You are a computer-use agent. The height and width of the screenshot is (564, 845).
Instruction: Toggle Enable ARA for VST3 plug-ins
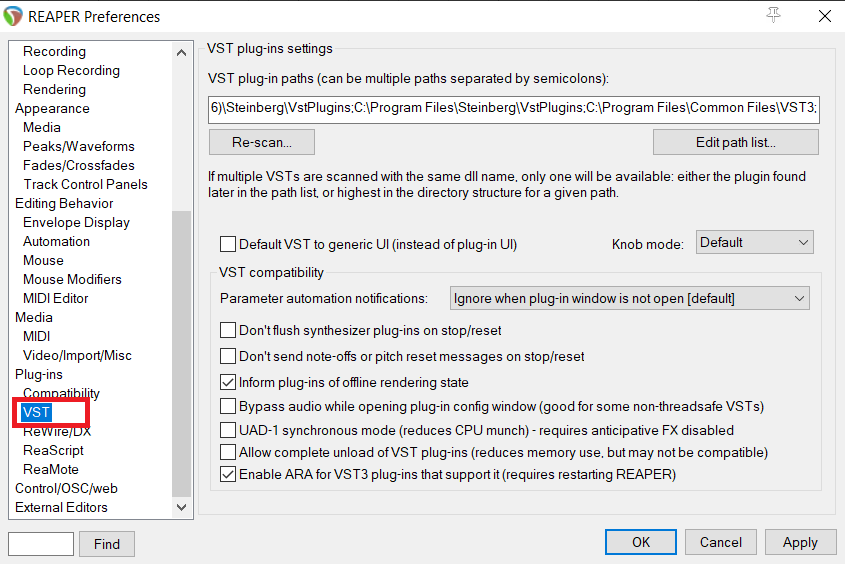(228, 475)
